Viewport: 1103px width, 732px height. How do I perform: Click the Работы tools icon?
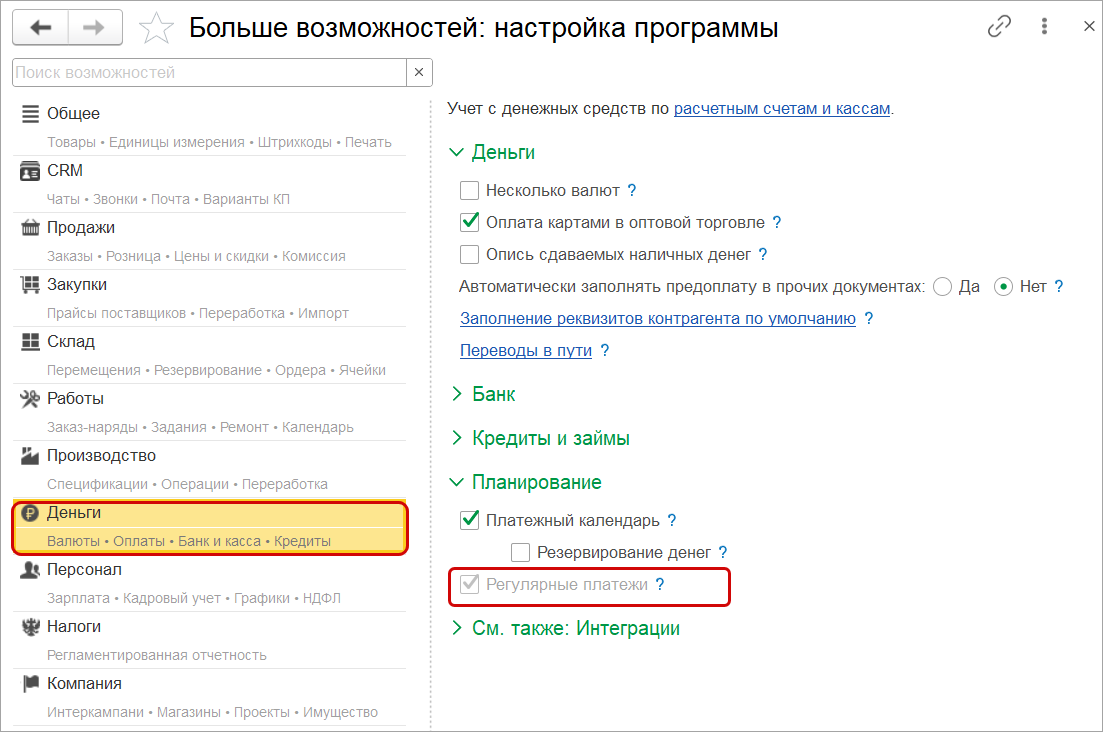(30, 399)
